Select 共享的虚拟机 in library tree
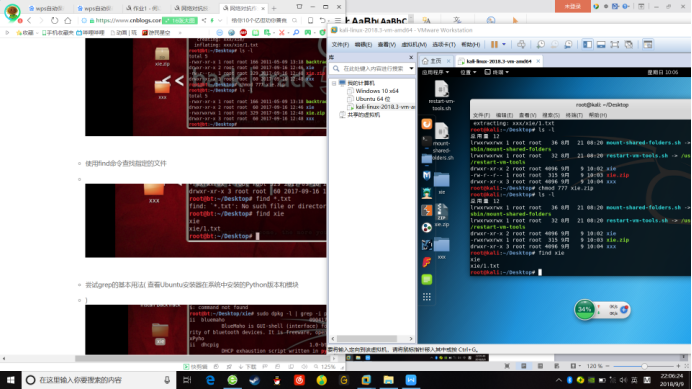The height and width of the screenshot is (389, 692). pos(363,115)
